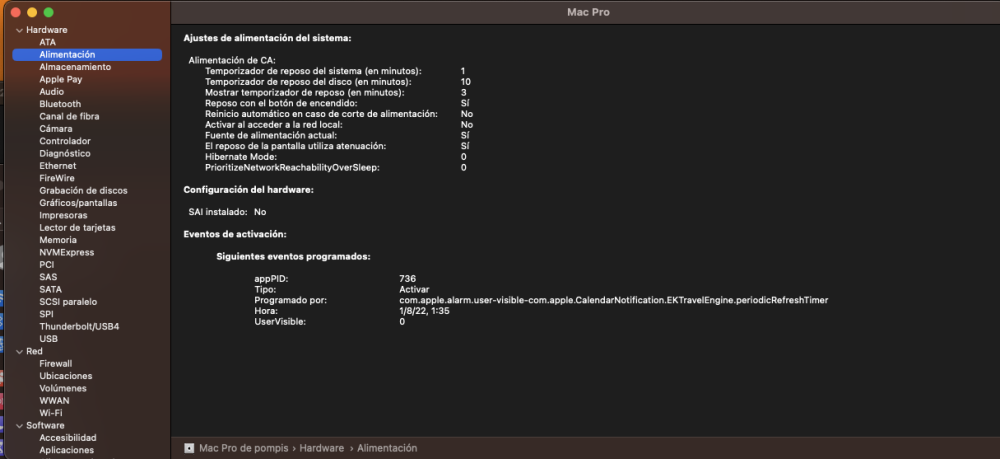Click 'Activar al acceder a la red local' line
Viewport: 1000px width, 459px height.
click(274, 125)
